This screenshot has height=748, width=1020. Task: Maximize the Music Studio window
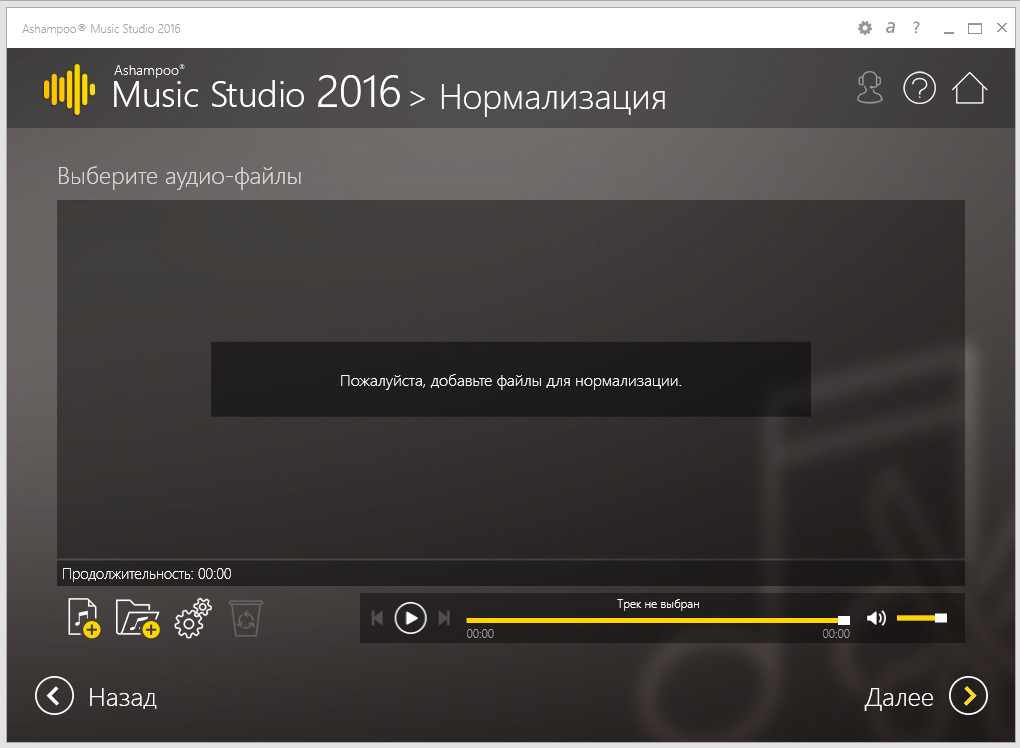[975, 28]
